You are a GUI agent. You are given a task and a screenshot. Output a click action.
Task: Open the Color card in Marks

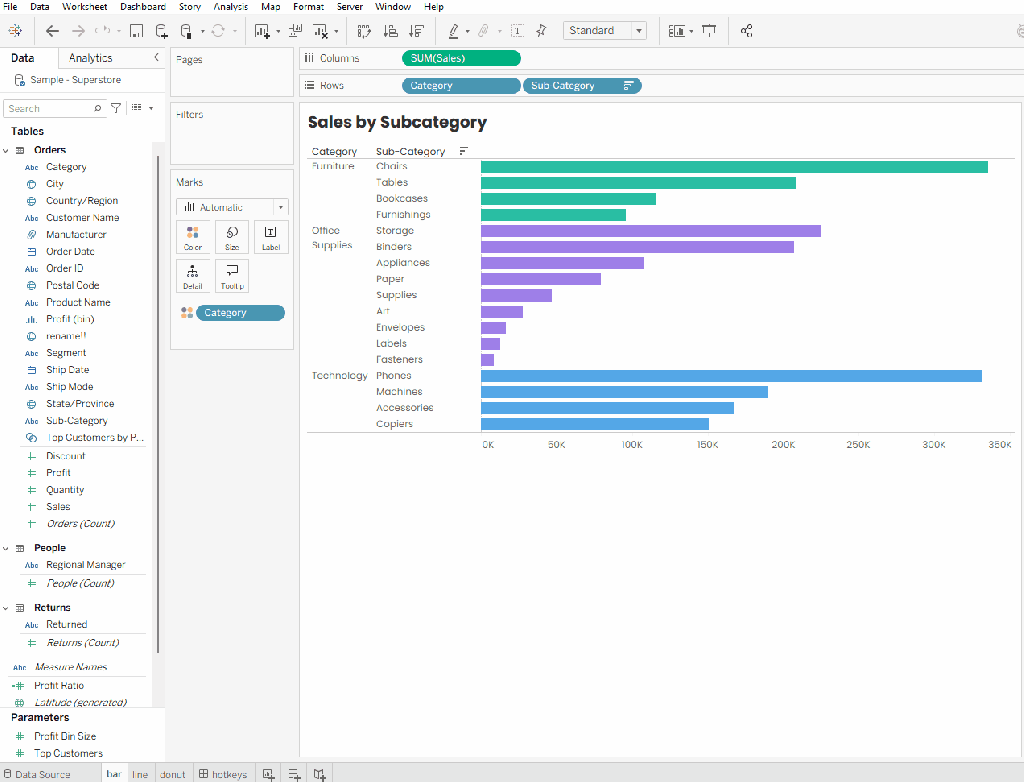[x=193, y=237]
